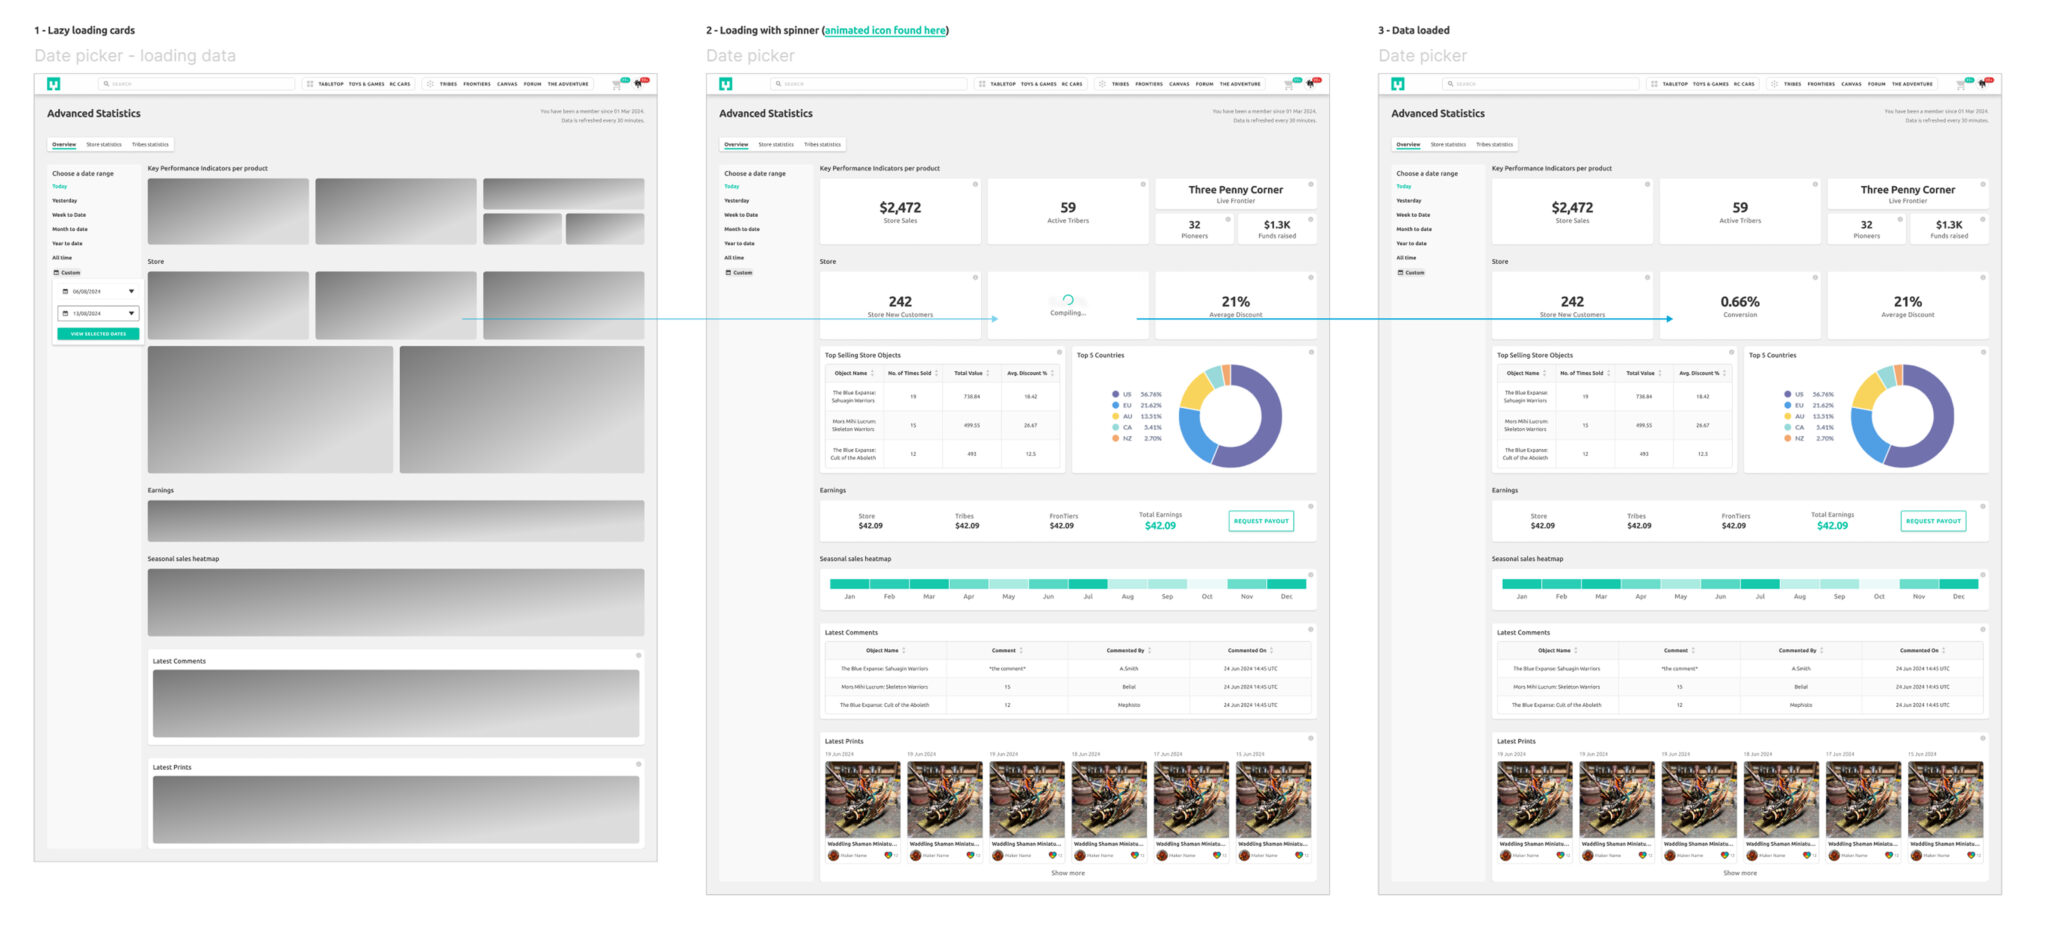This screenshot has width=2048, height=925.
Task: Click the grid icon left of TABLETOP in mockup 1
Action: [x=310, y=84]
